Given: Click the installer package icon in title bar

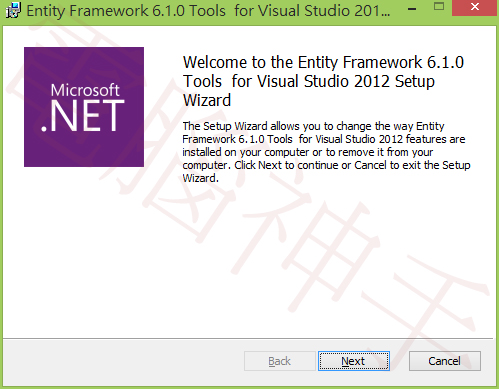Looking at the screenshot, I should click(x=13, y=10).
